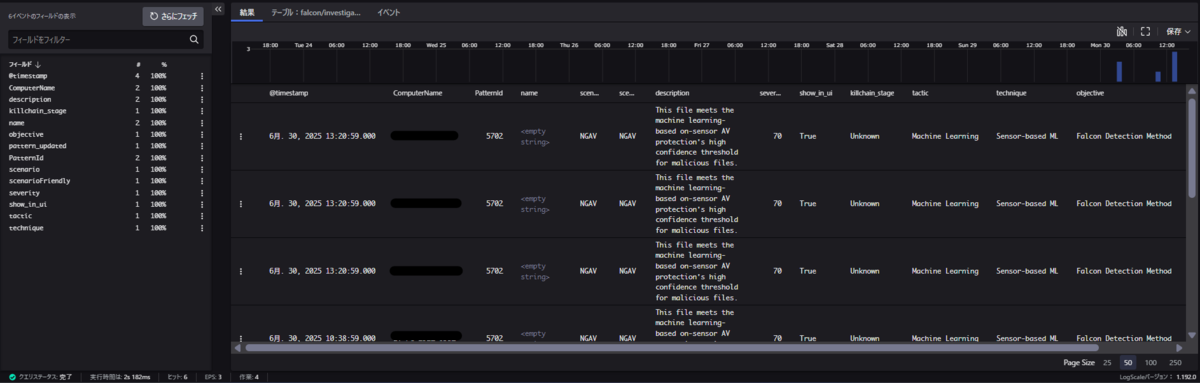Set page size to 100
The width and height of the screenshot is (1200, 383).
coord(1151,362)
